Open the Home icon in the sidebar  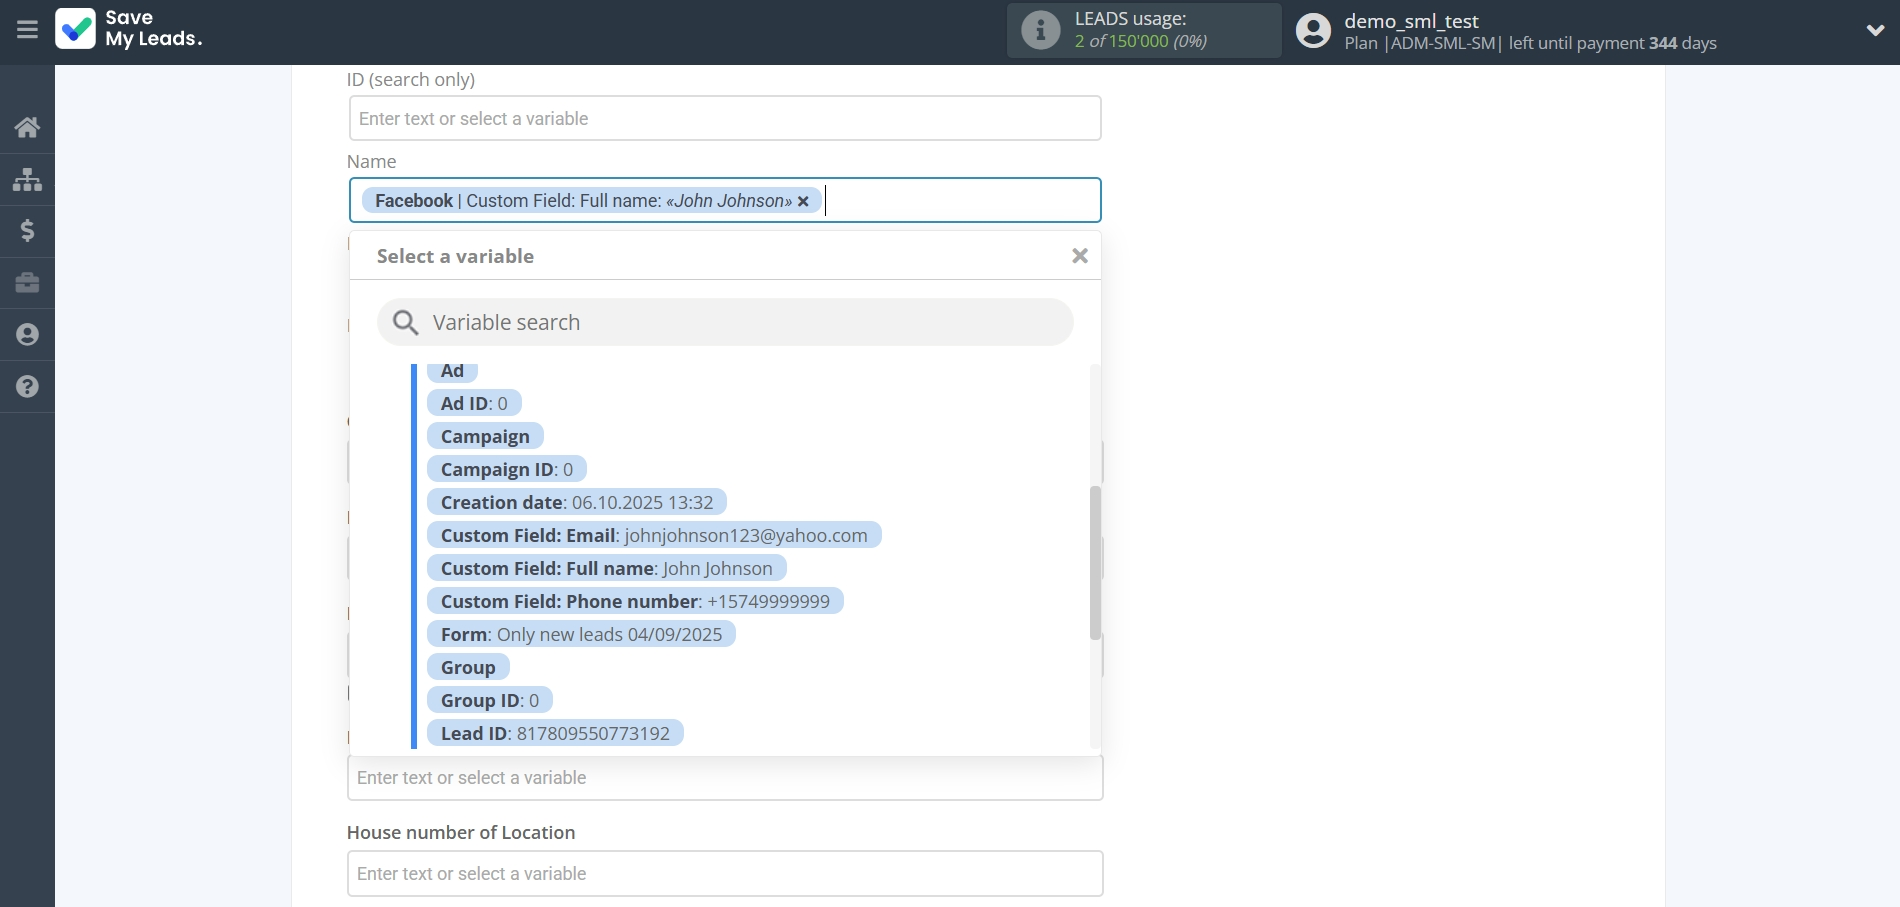tap(27, 127)
